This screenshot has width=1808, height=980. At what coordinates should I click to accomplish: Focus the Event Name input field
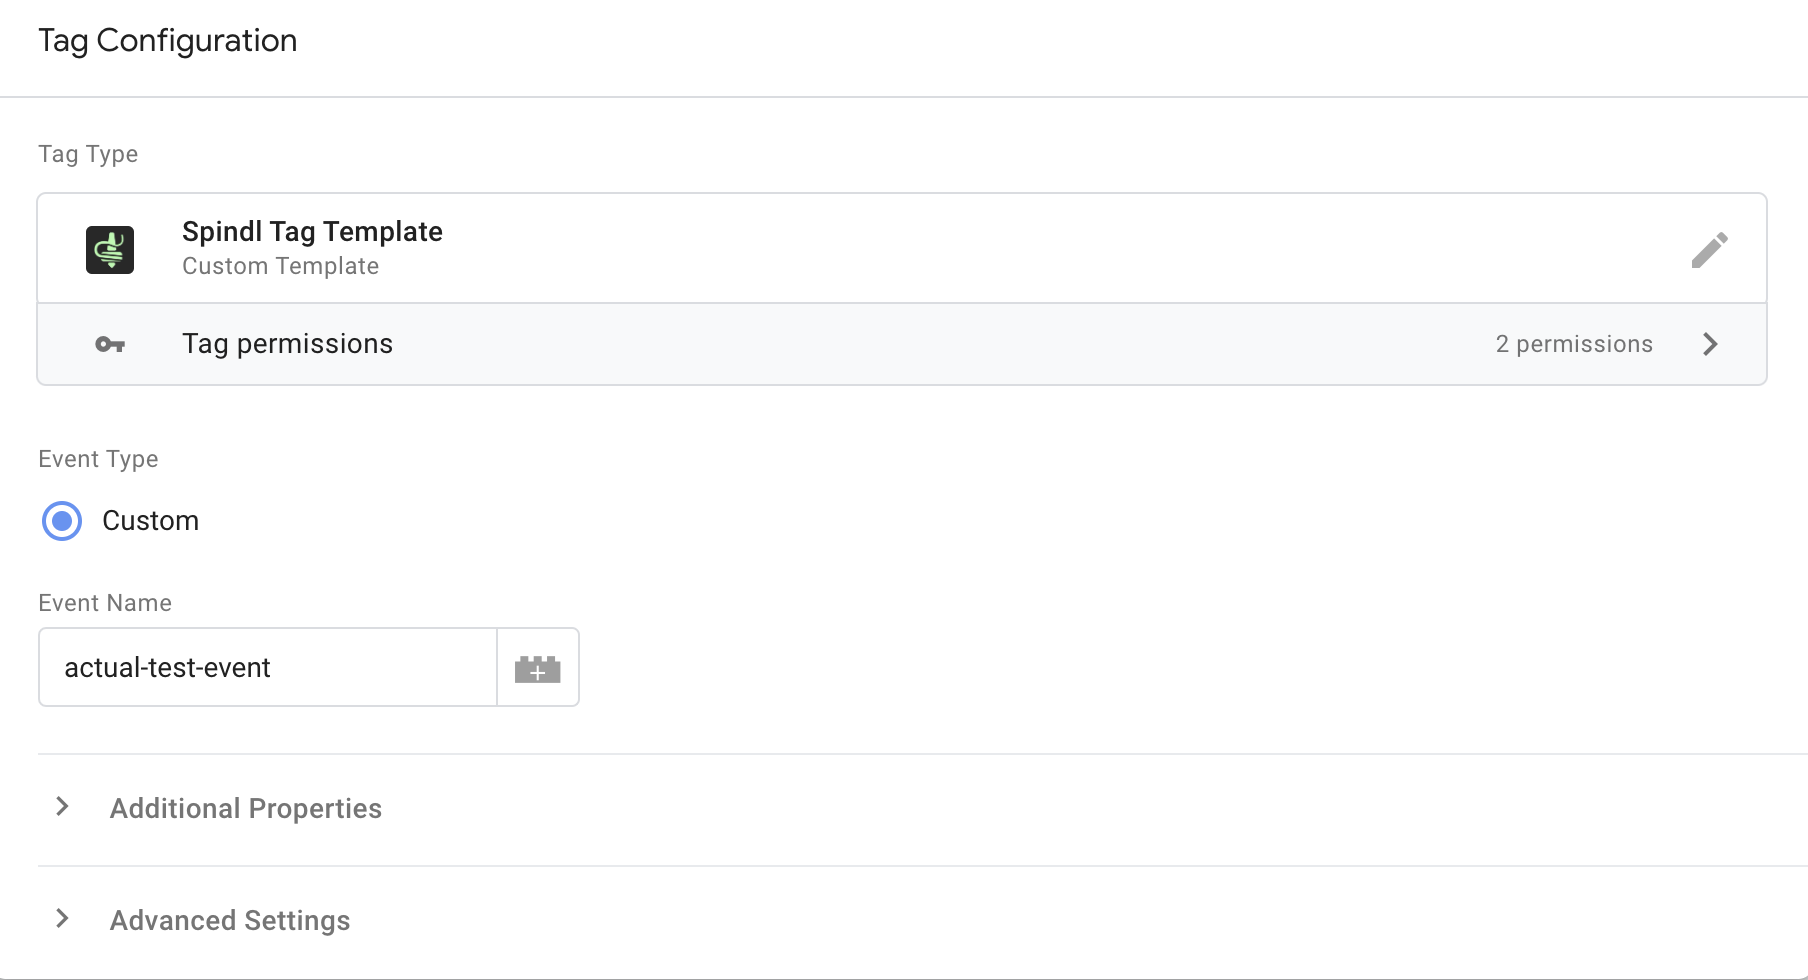(268, 668)
